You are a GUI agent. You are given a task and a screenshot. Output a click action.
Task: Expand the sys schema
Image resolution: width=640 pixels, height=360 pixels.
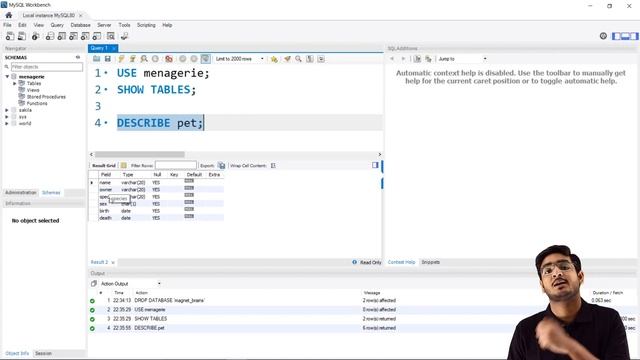pyautogui.click(x=7, y=117)
